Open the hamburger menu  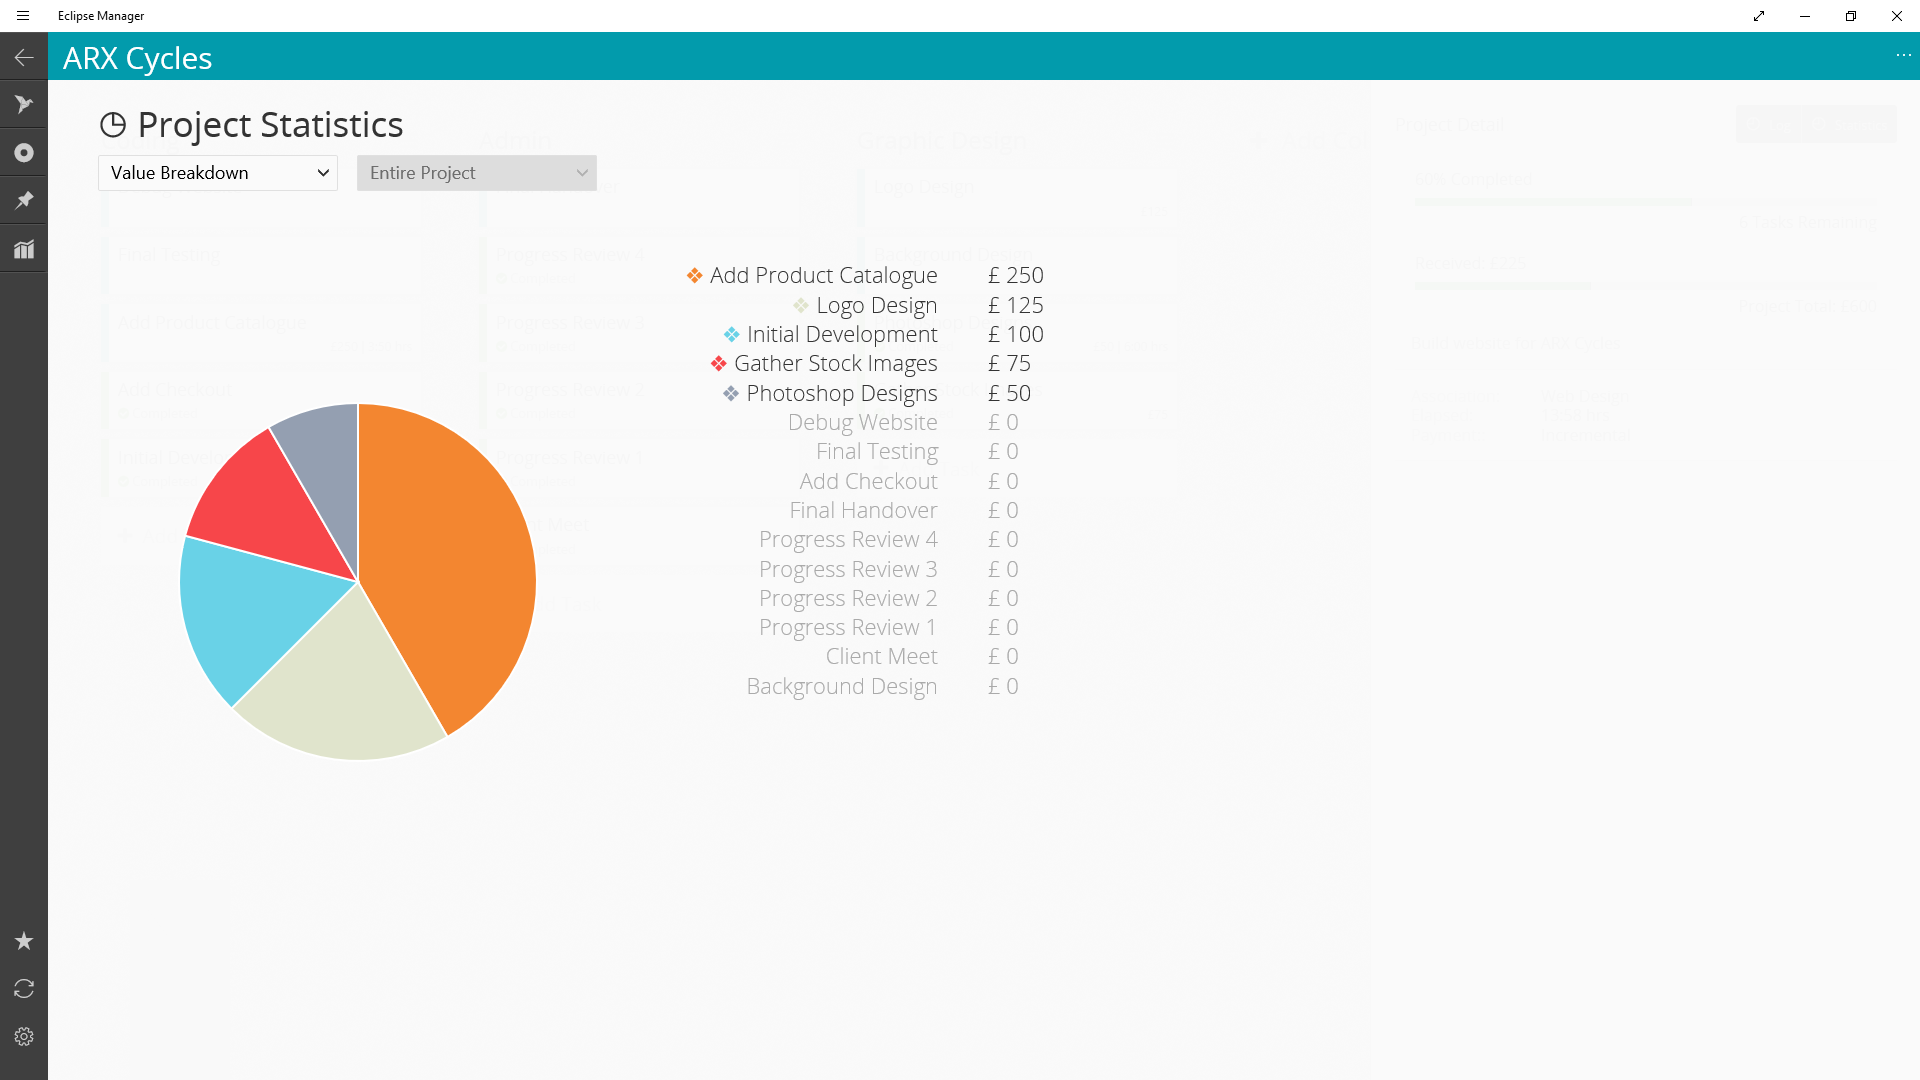coord(23,16)
